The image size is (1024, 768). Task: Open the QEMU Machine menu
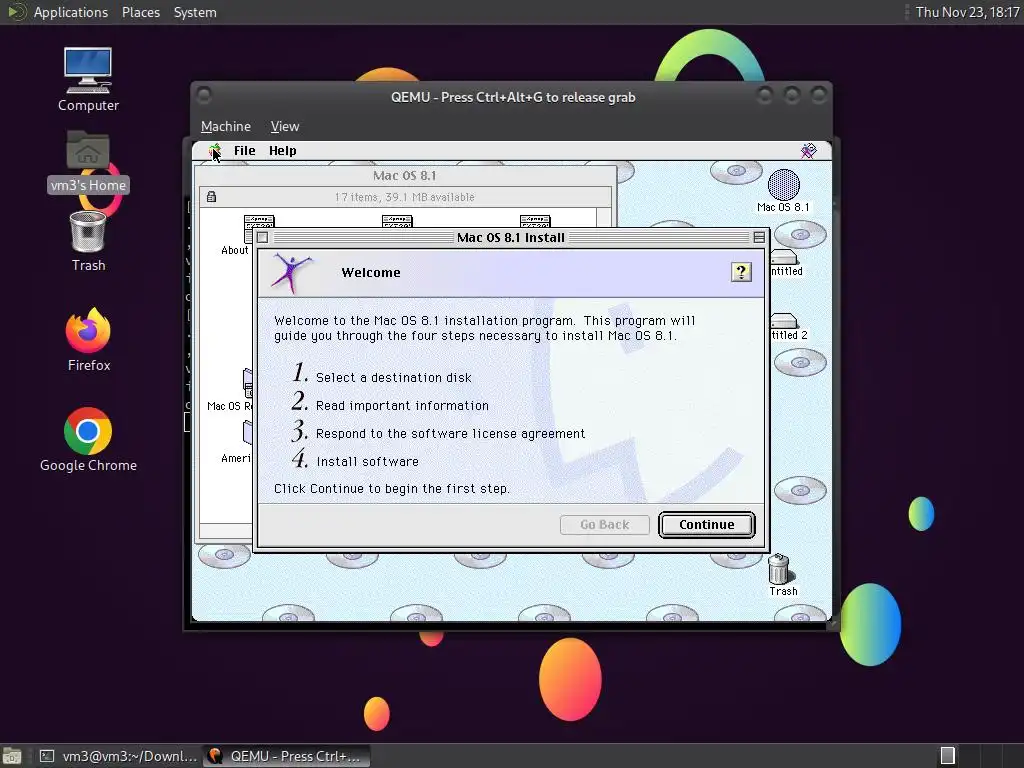pyautogui.click(x=225, y=126)
